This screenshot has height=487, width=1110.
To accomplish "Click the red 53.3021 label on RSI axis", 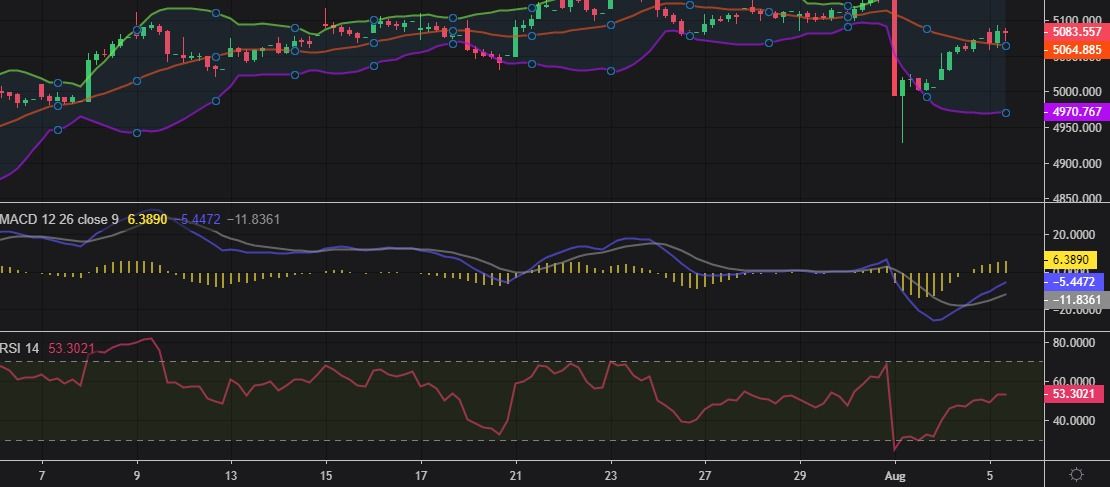I will click(1073, 394).
